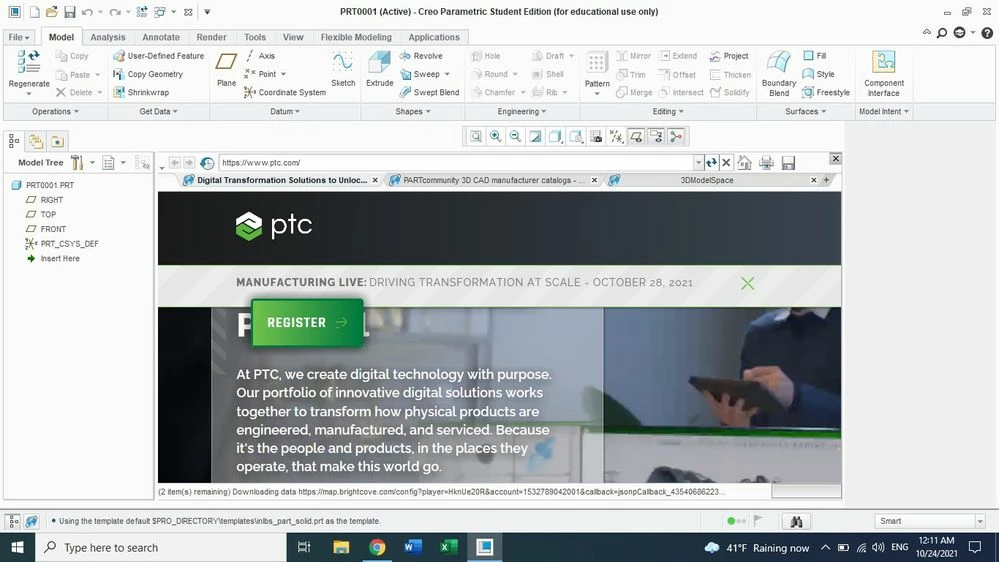Select the Revolve tool
Image resolution: width=999 pixels, height=562 pixels.
coord(421,56)
